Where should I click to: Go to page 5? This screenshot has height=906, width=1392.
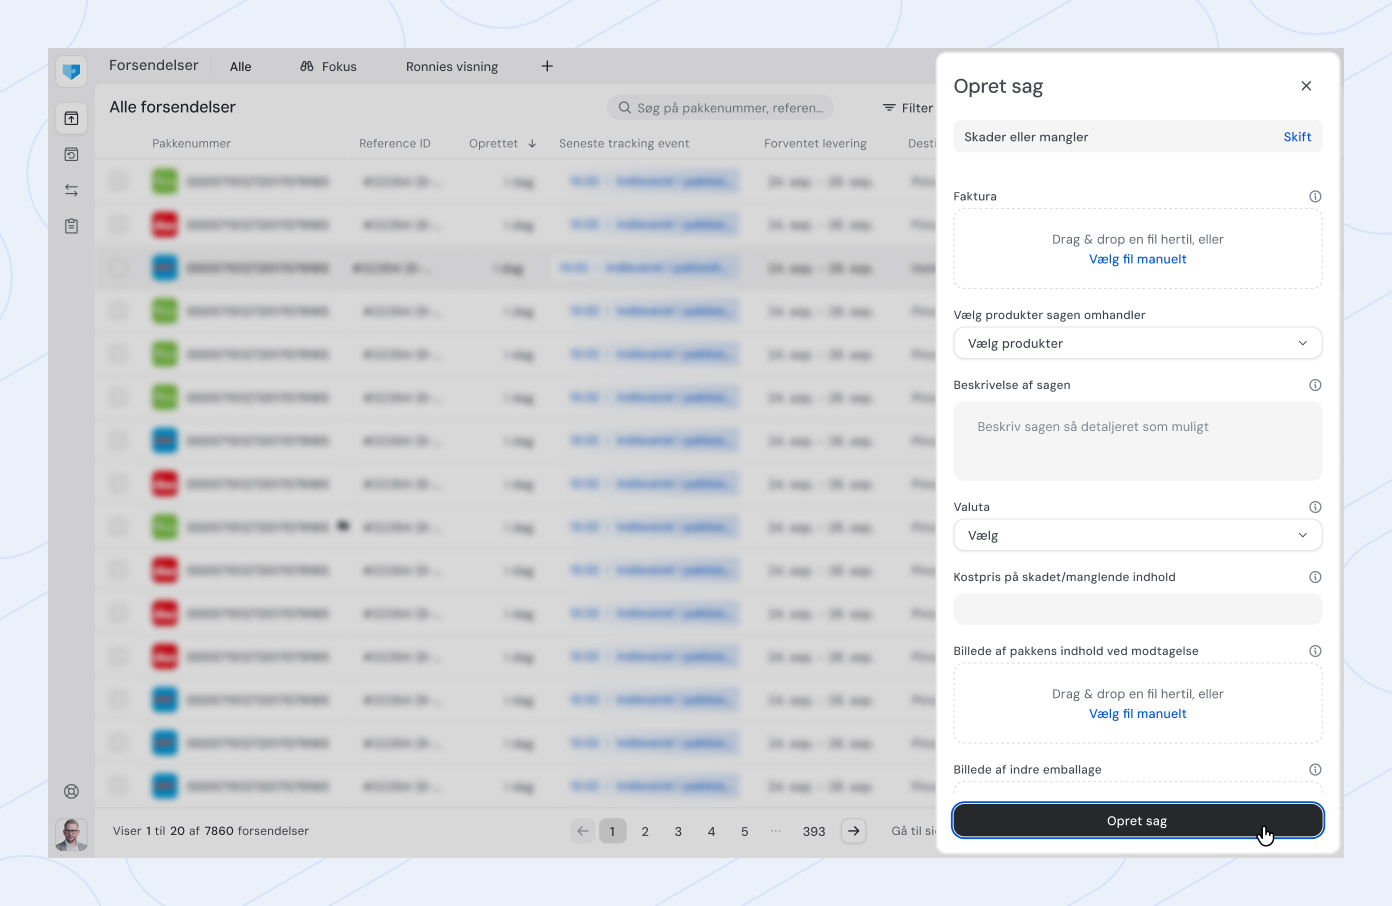[x=744, y=831]
